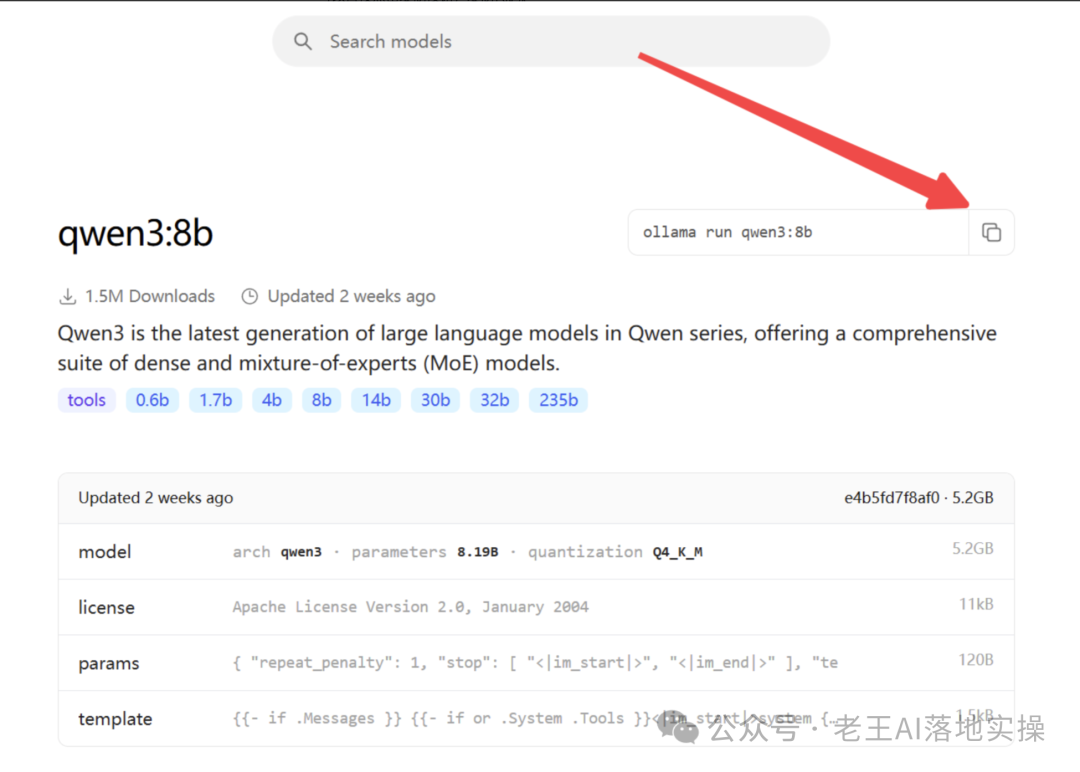1080x772 pixels.
Task: Select the 14b variant pill
Action: (x=375, y=399)
